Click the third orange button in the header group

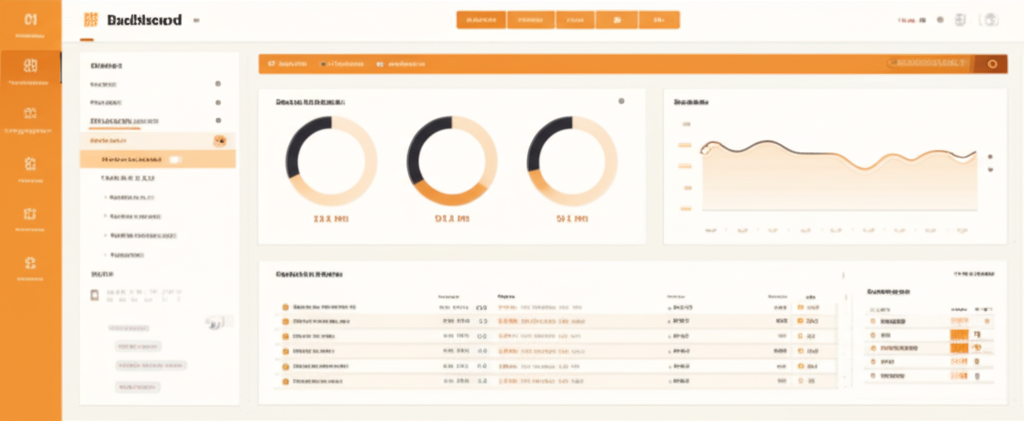click(575, 20)
